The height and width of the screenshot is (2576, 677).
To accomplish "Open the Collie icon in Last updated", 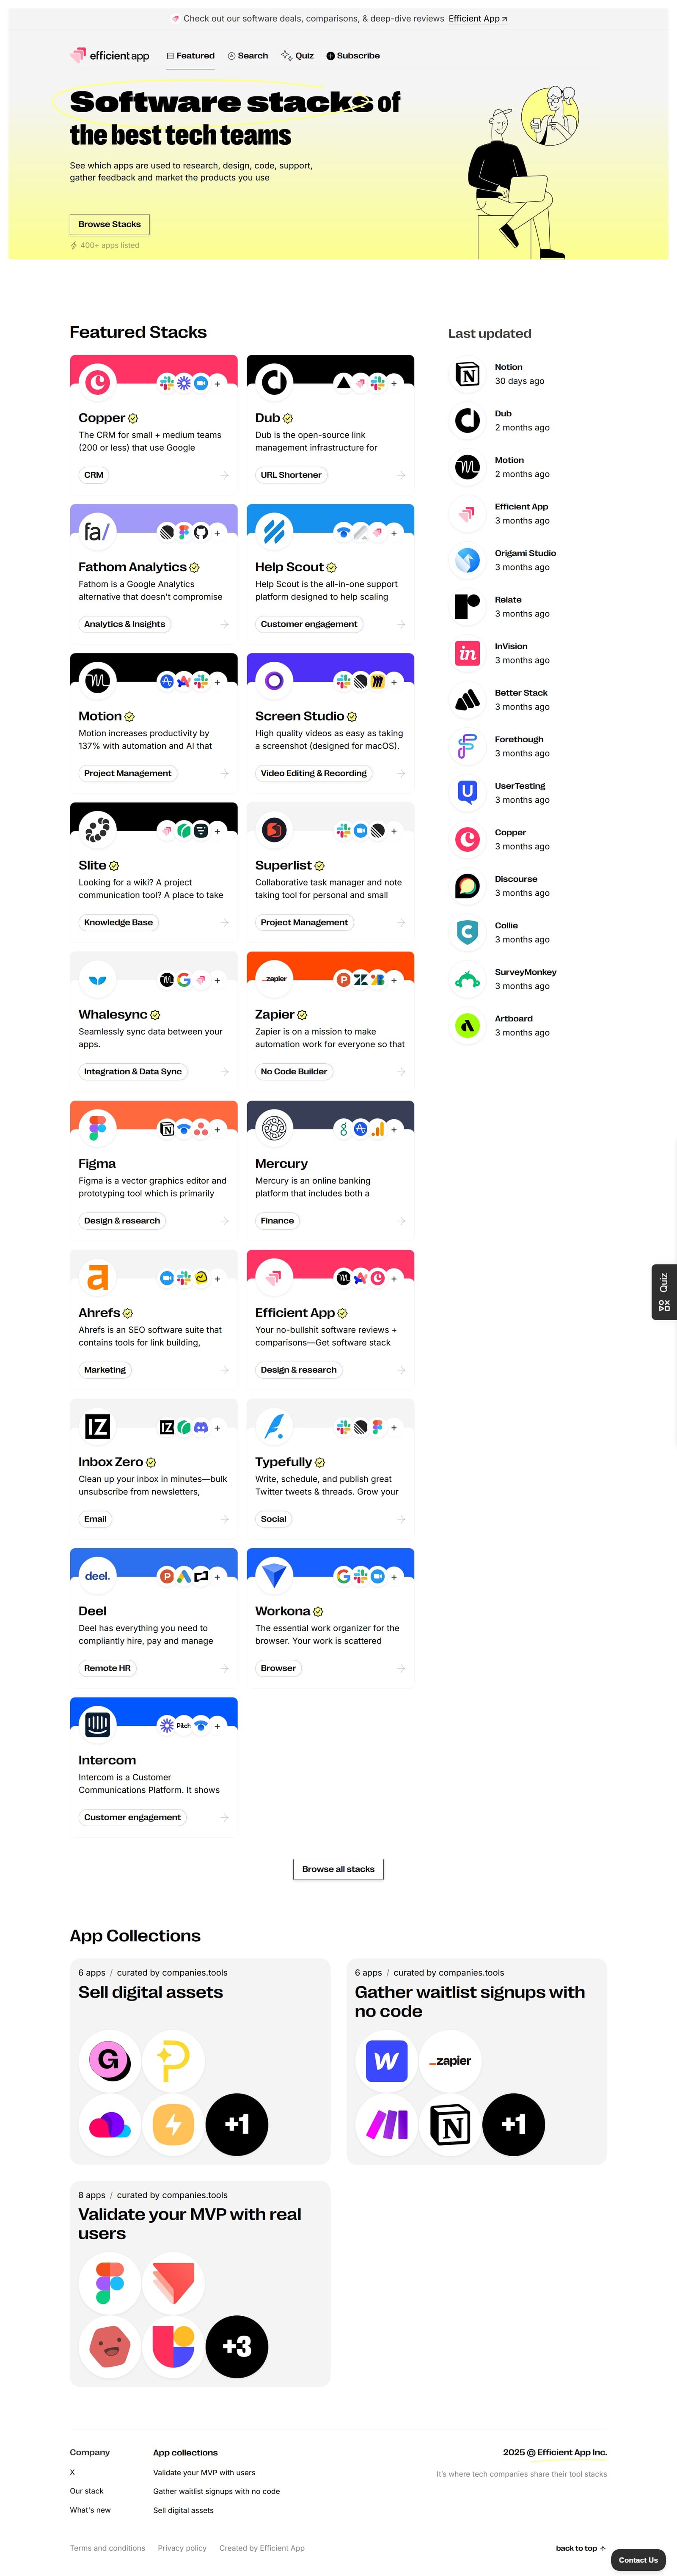I will click(x=467, y=932).
